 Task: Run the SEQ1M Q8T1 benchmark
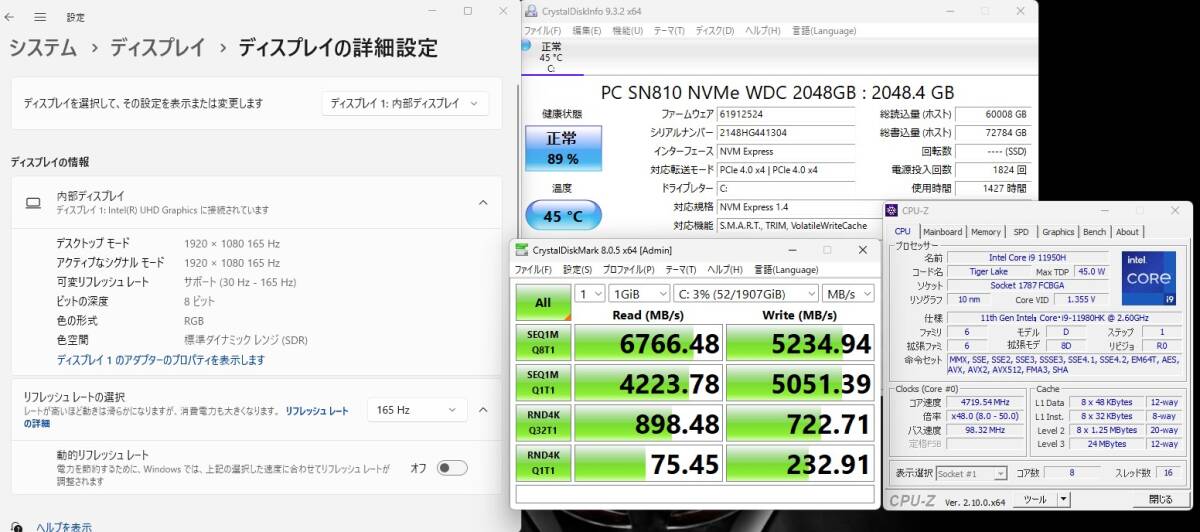click(x=543, y=343)
